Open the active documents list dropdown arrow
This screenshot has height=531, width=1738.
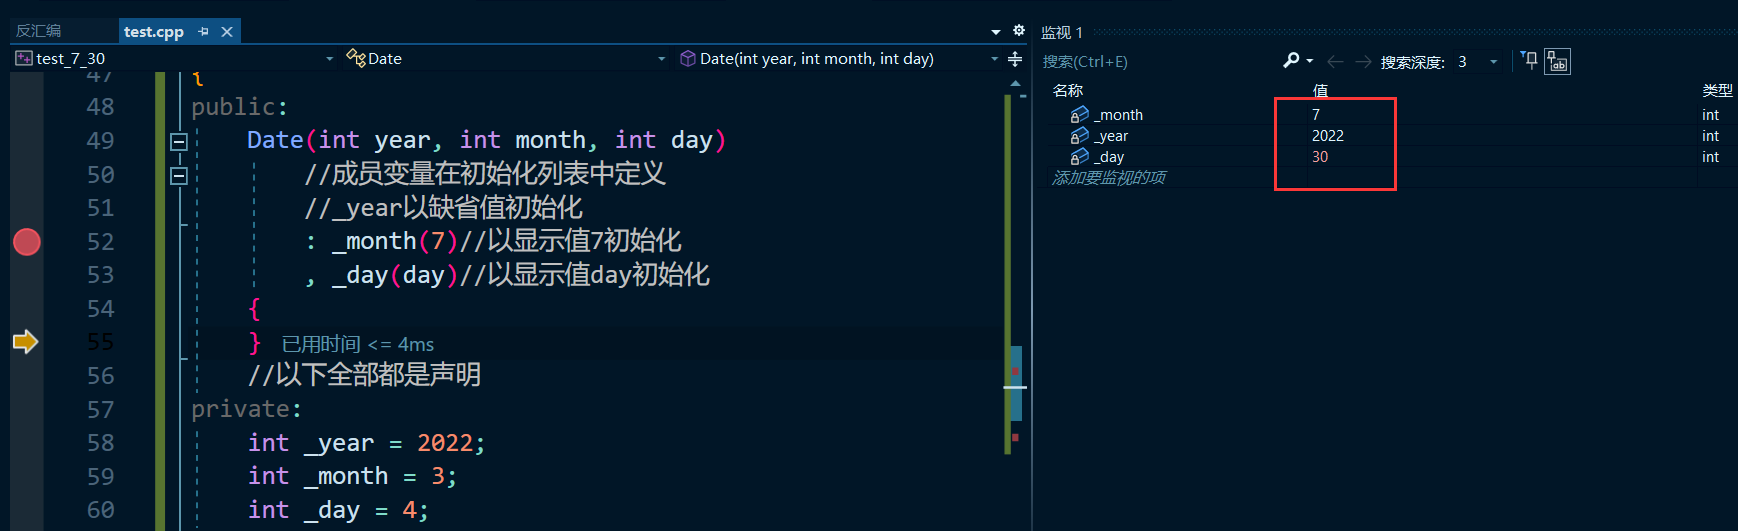[x=996, y=32]
